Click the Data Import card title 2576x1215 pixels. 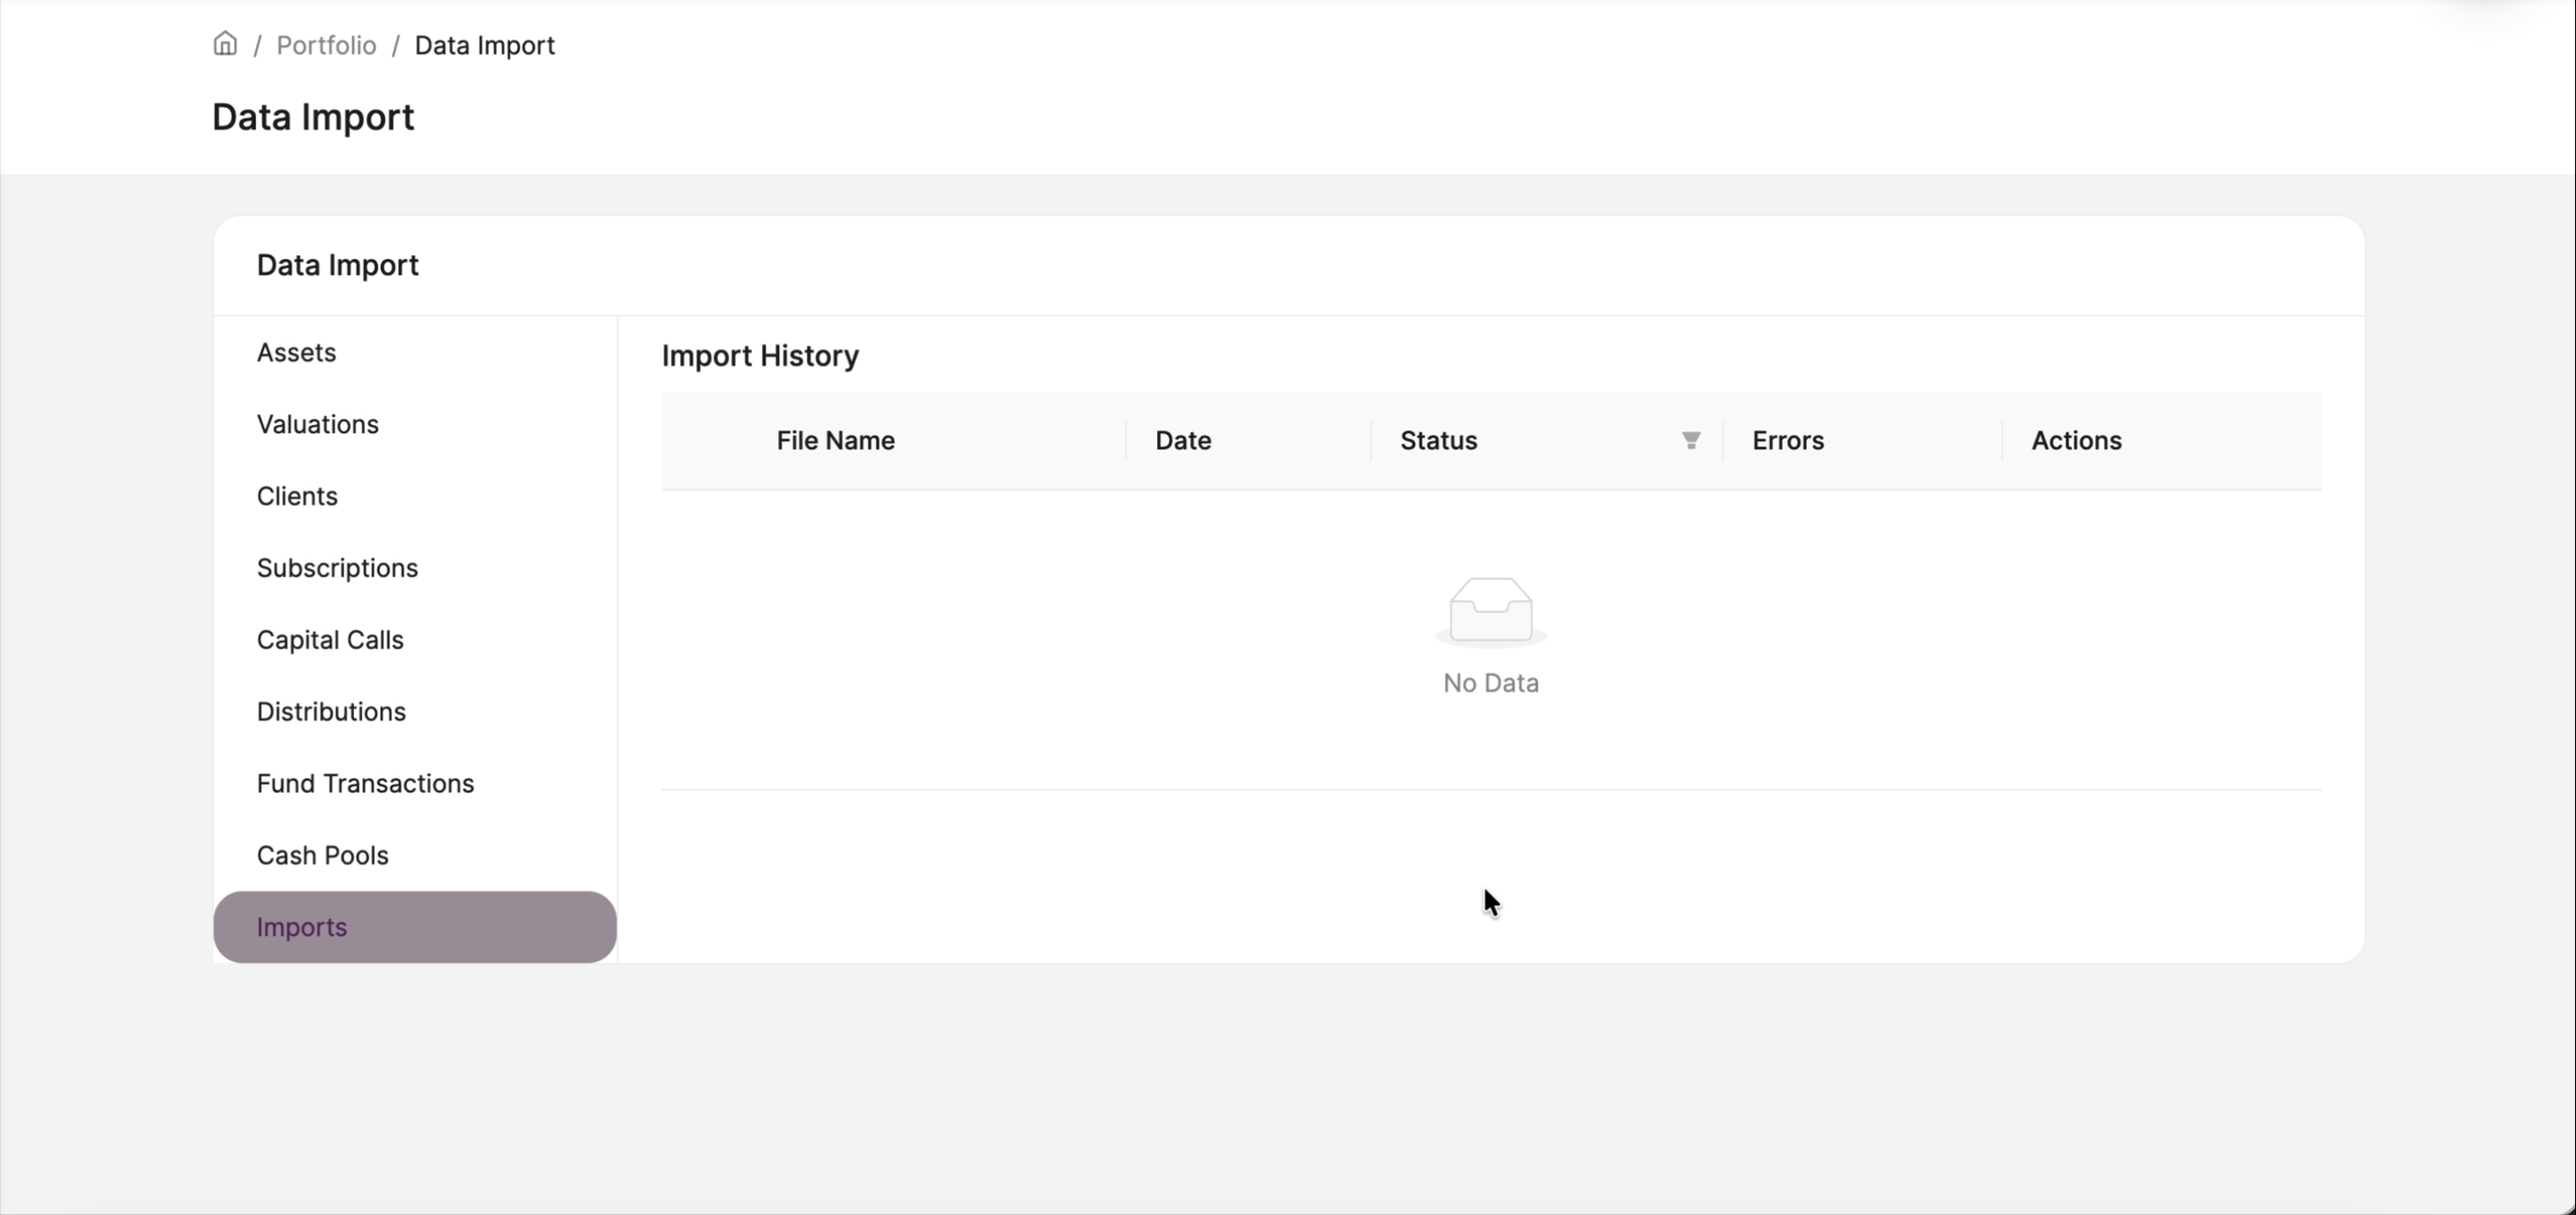(338, 265)
